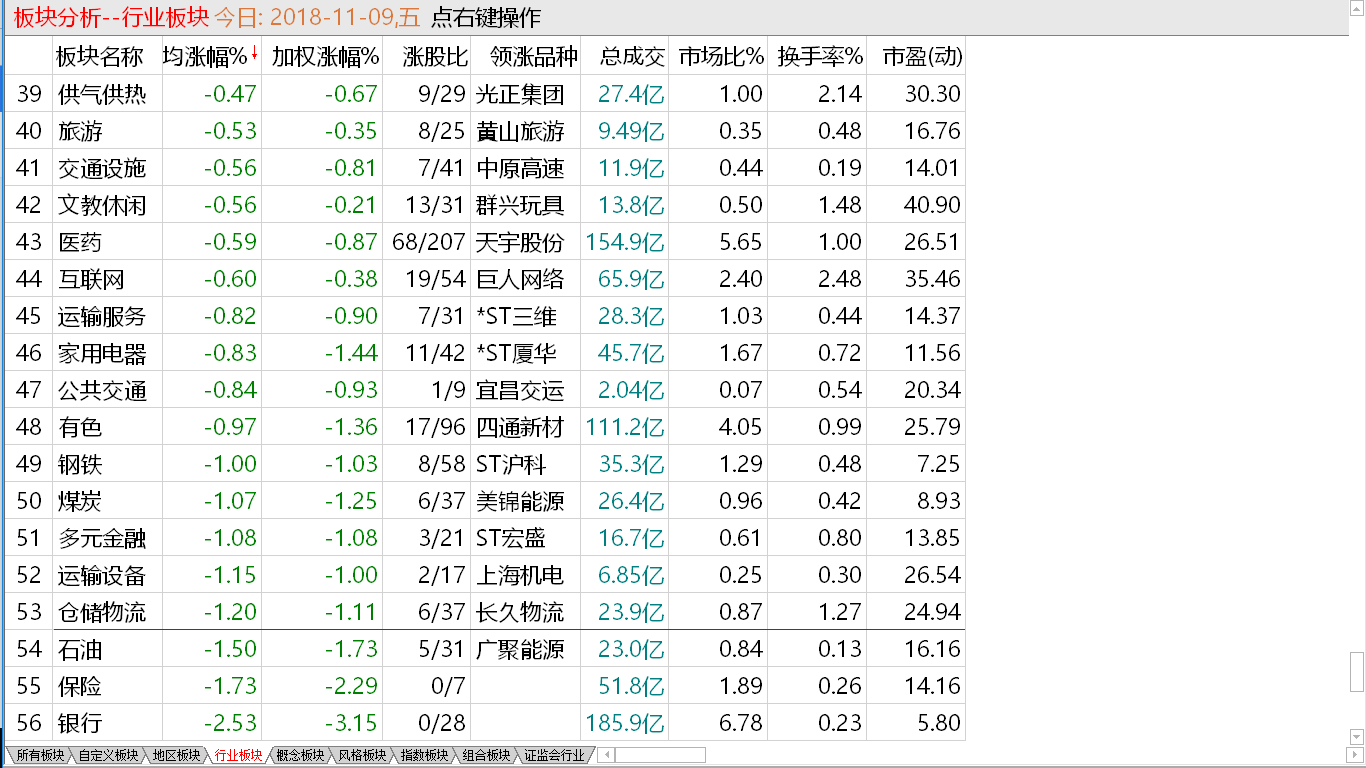Select the 旅游 sector name
The image size is (1366, 768).
tap(80, 131)
